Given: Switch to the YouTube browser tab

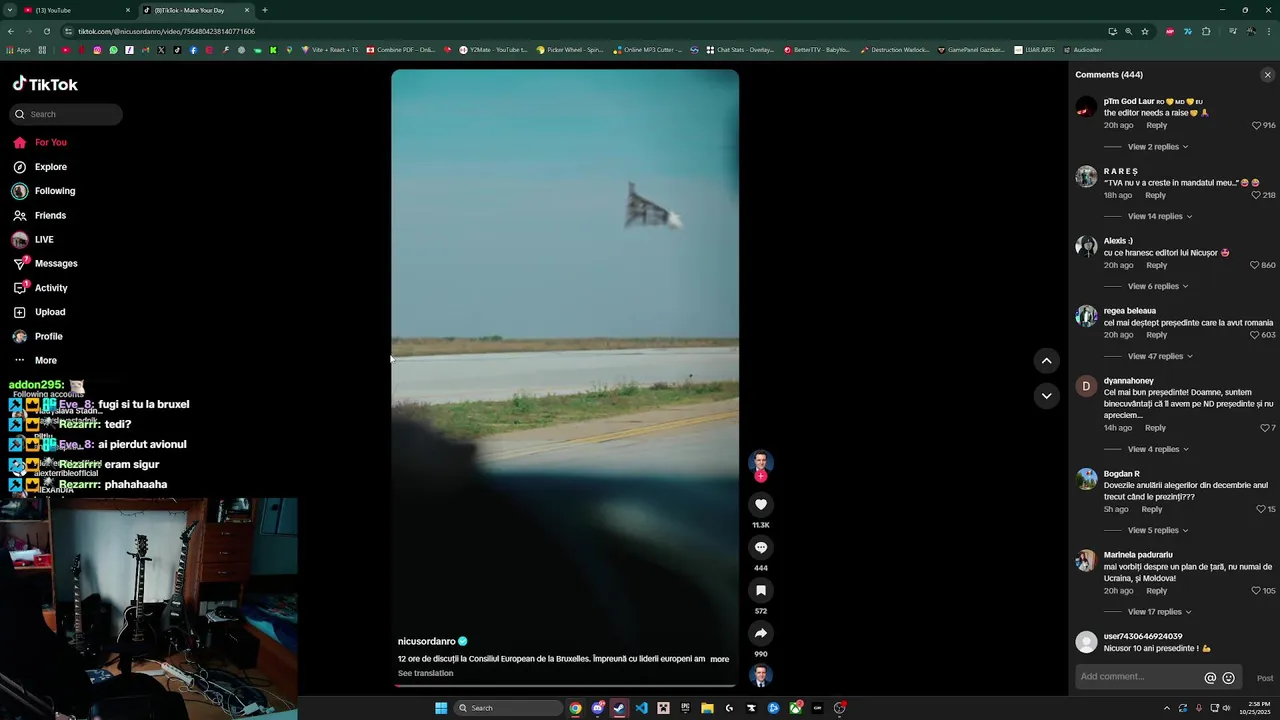Looking at the screenshot, I should coord(75,10).
